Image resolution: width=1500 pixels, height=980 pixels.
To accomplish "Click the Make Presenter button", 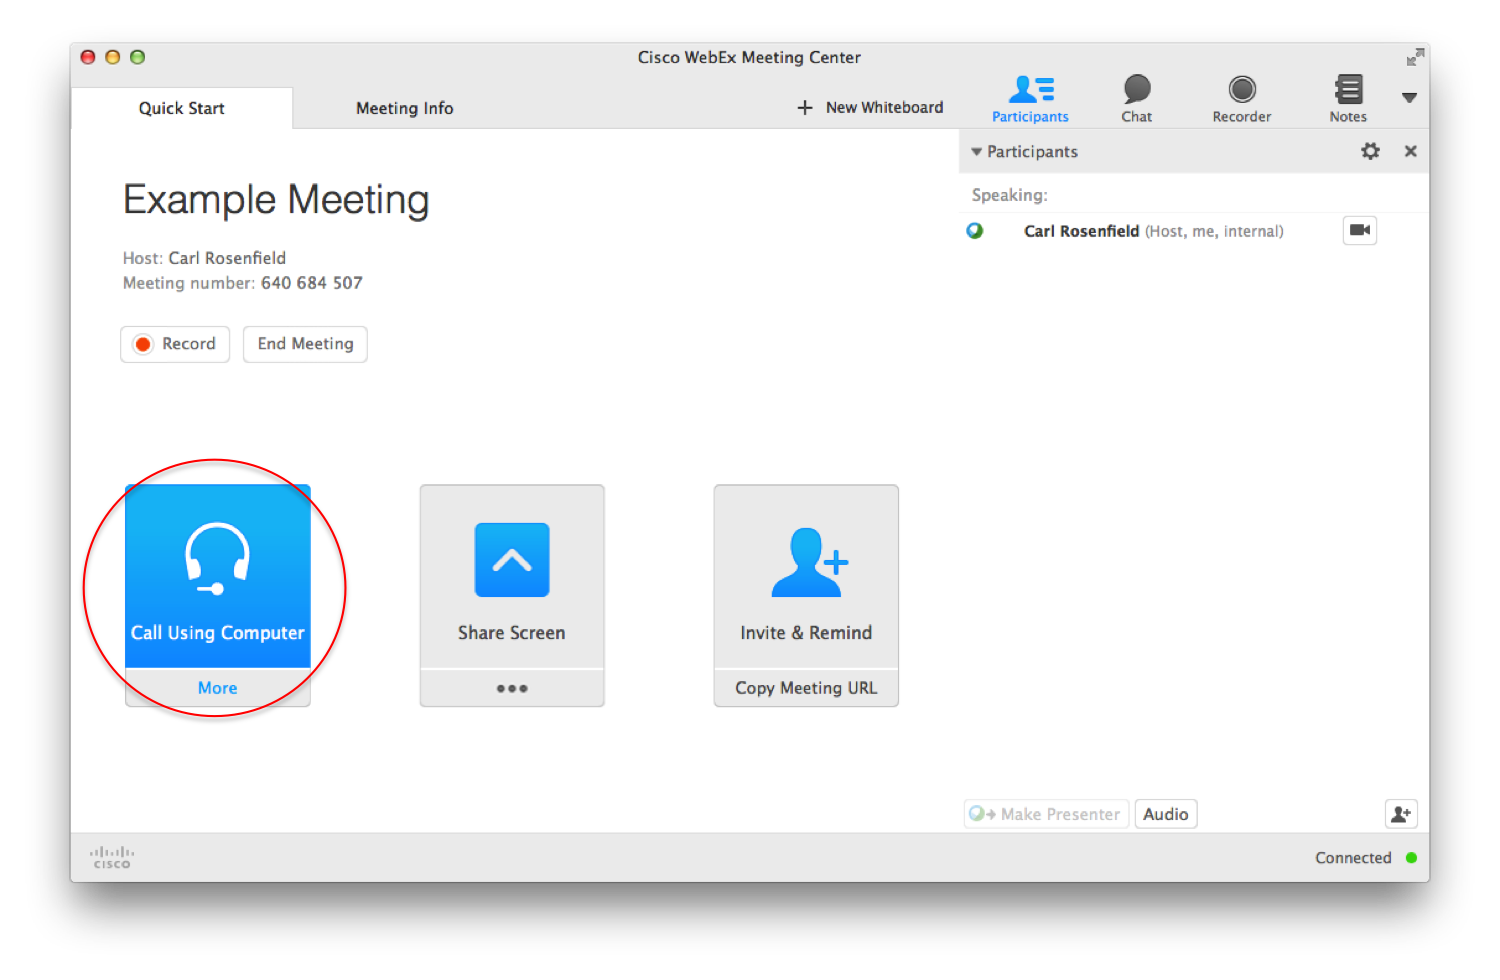I will pyautogui.click(x=1046, y=814).
